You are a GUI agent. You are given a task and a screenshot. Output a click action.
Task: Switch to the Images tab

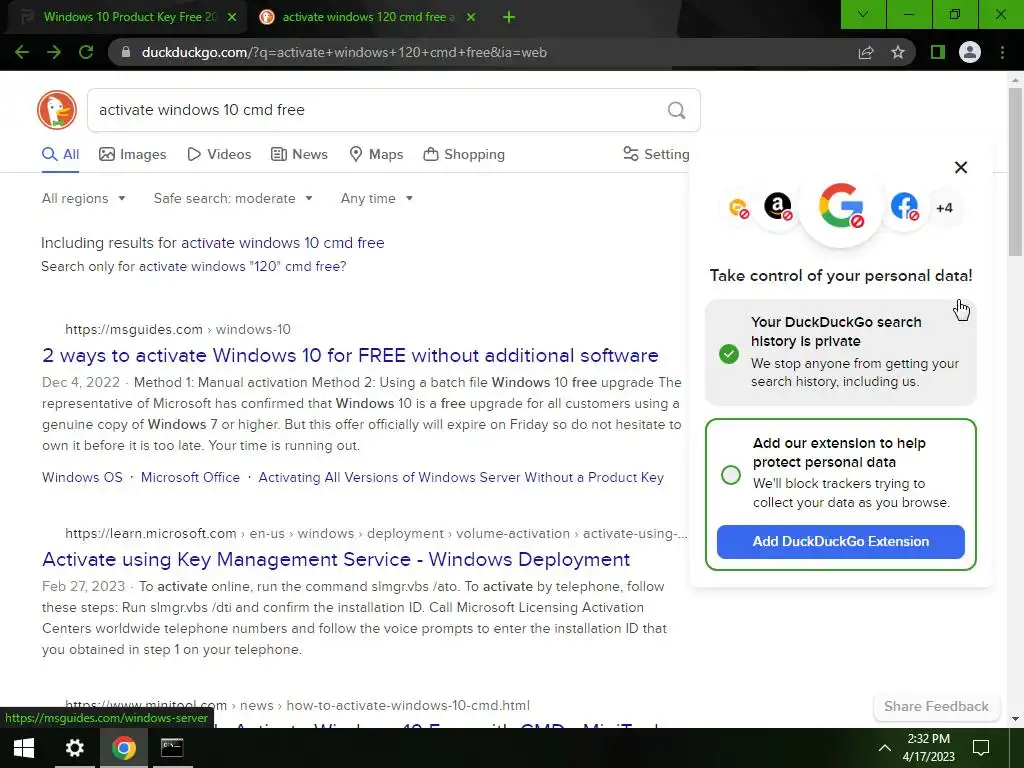[x=133, y=155]
